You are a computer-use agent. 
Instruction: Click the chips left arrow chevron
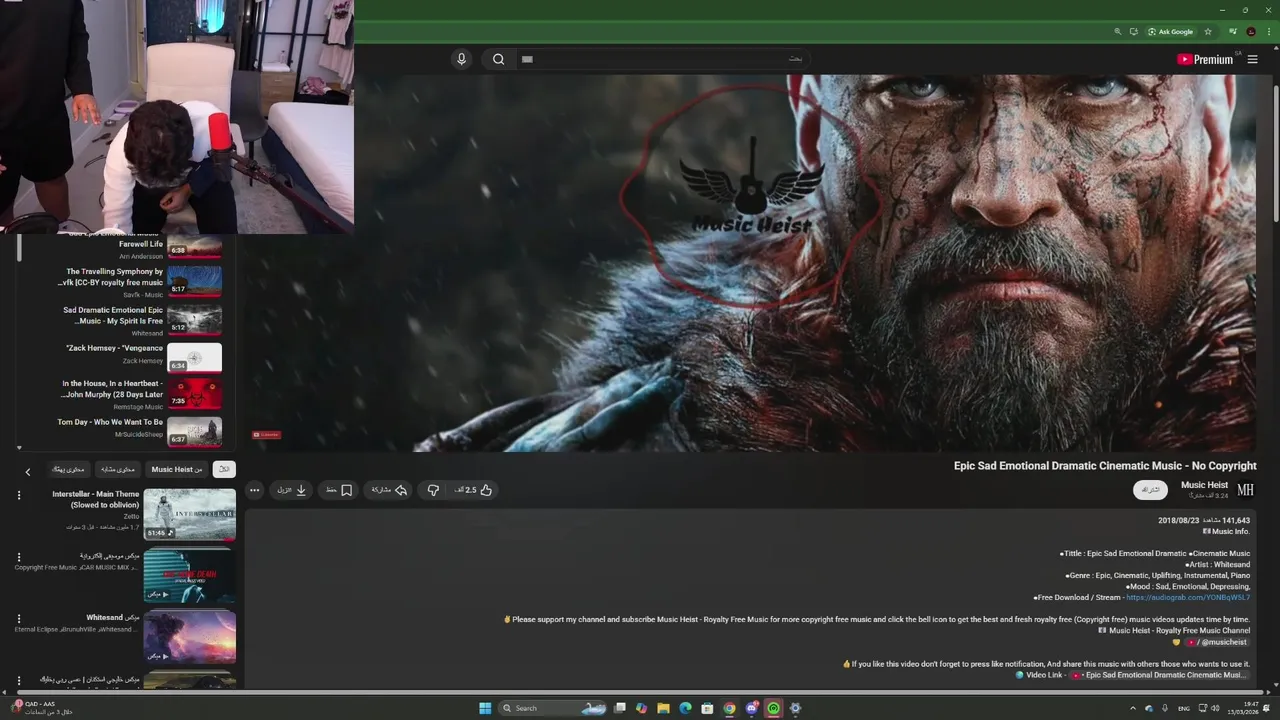tap(28, 471)
